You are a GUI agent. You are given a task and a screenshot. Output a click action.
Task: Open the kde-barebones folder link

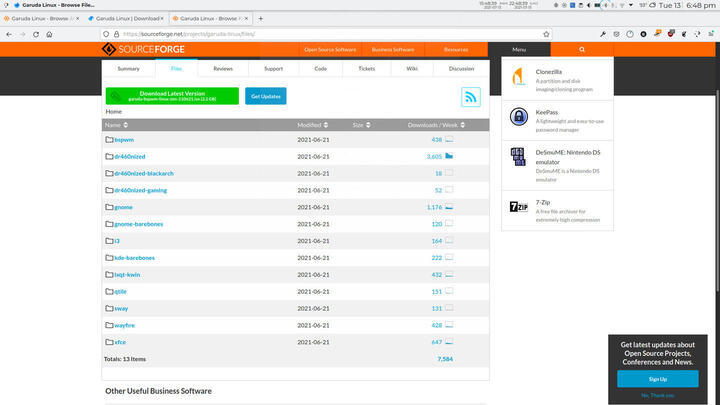(135, 258)
